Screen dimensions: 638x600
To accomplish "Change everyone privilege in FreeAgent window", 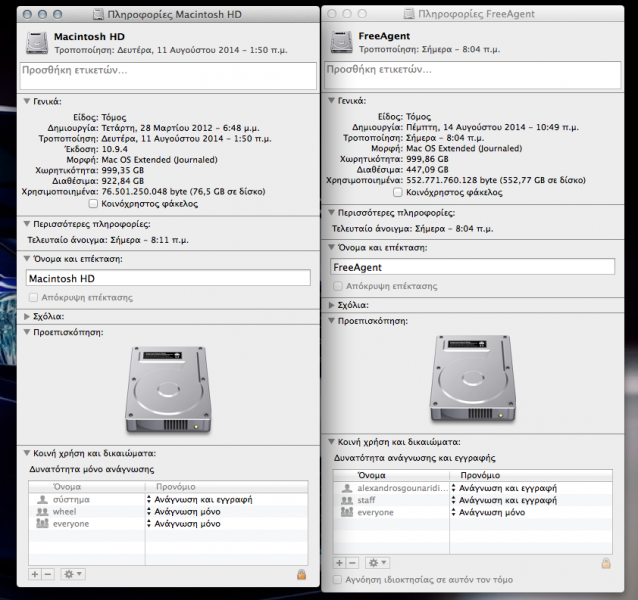I will pos(488,513).
